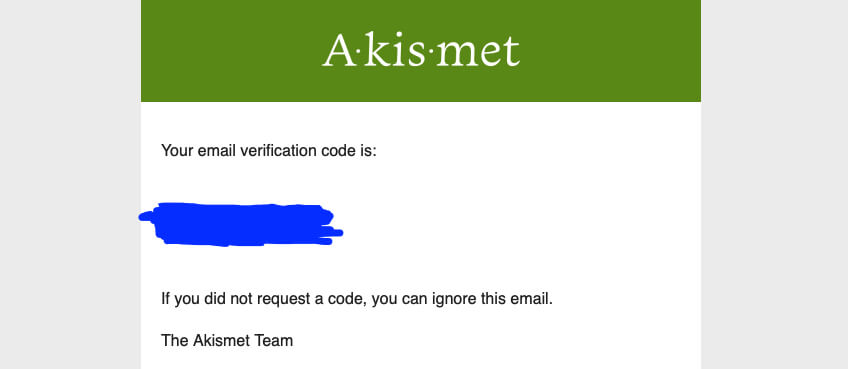Image resolution: width=848 pixels, height=369 pixels.
Task: Click the dot between kis and met
Action: 431,54
